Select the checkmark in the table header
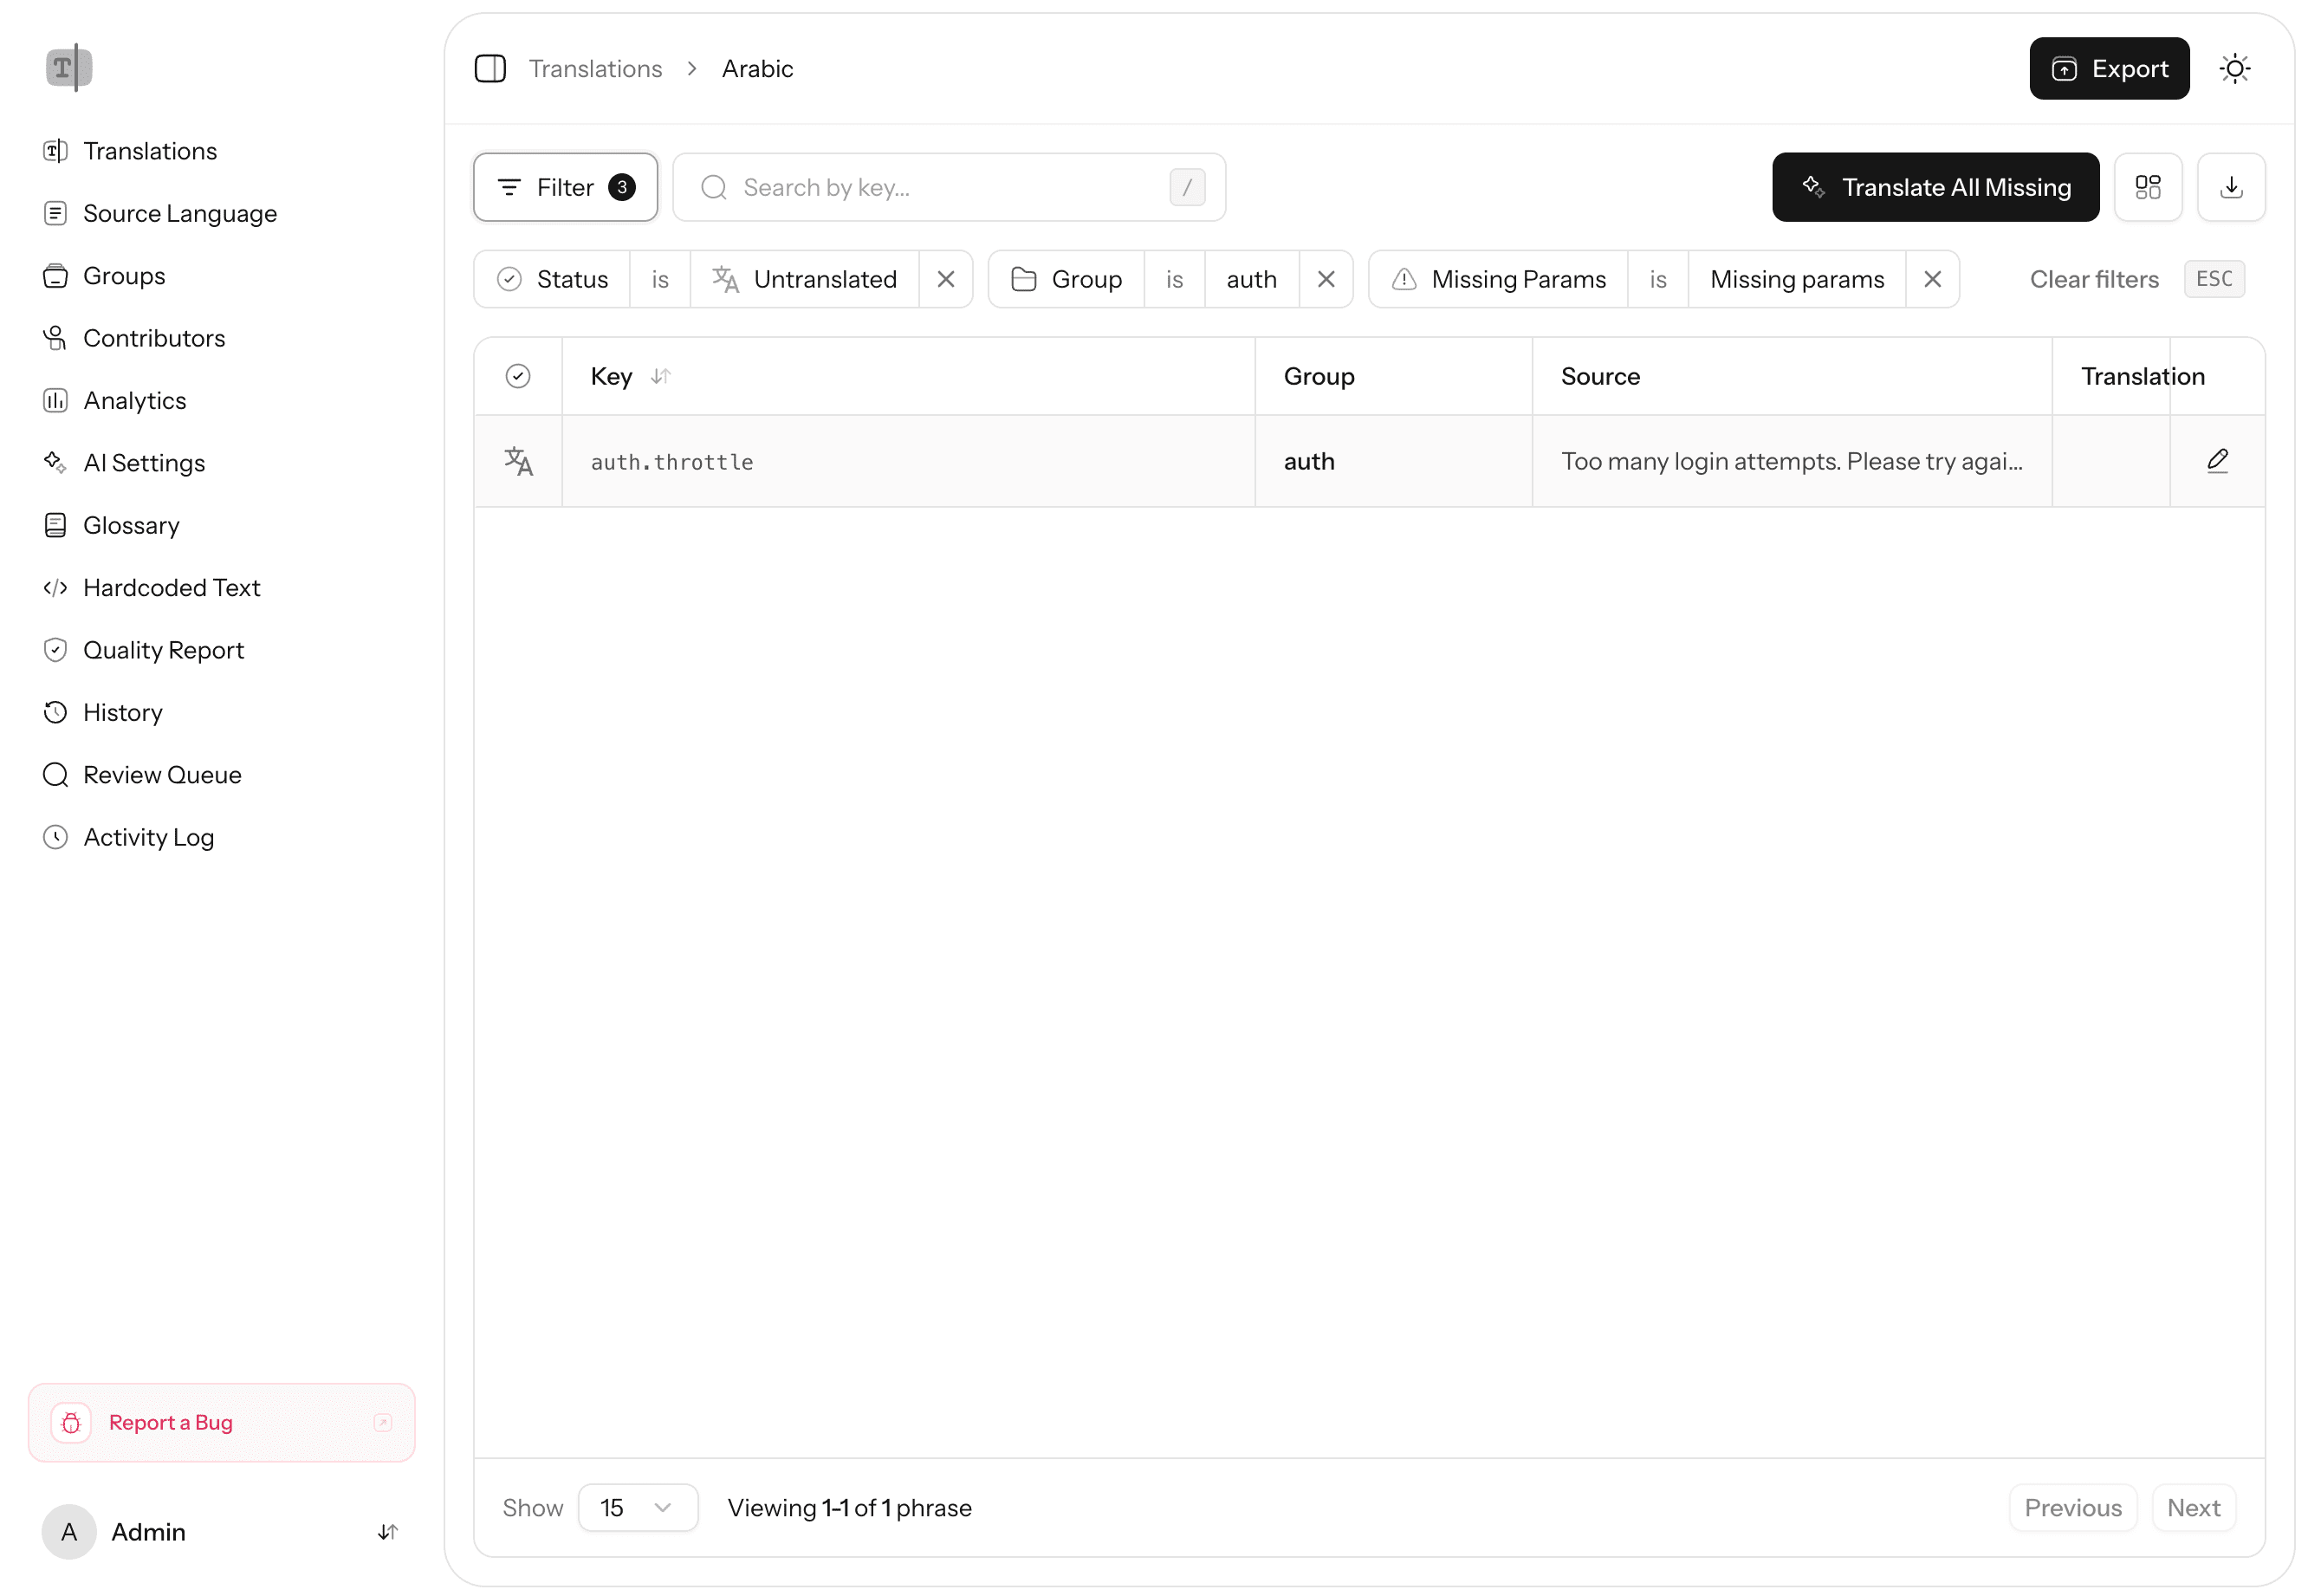 518,376
